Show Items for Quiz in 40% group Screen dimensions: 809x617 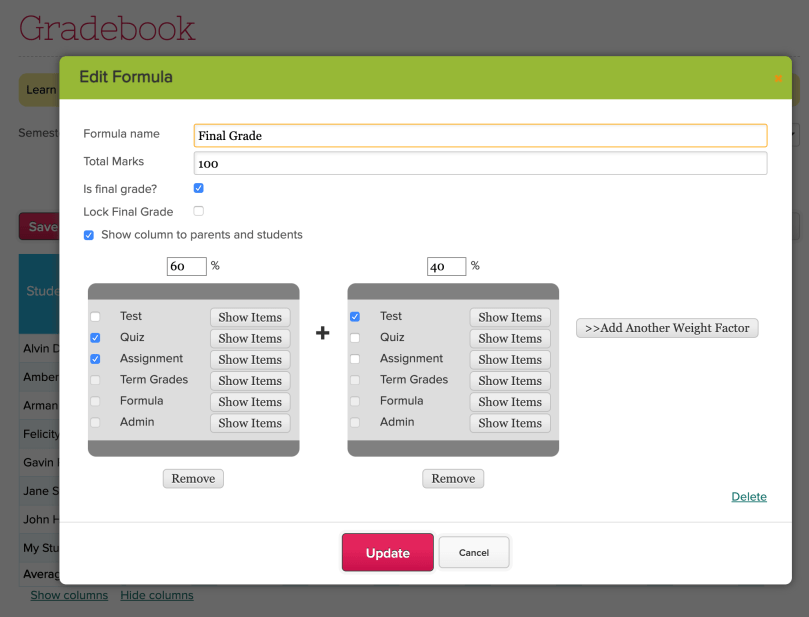click(x=510, y=338)
